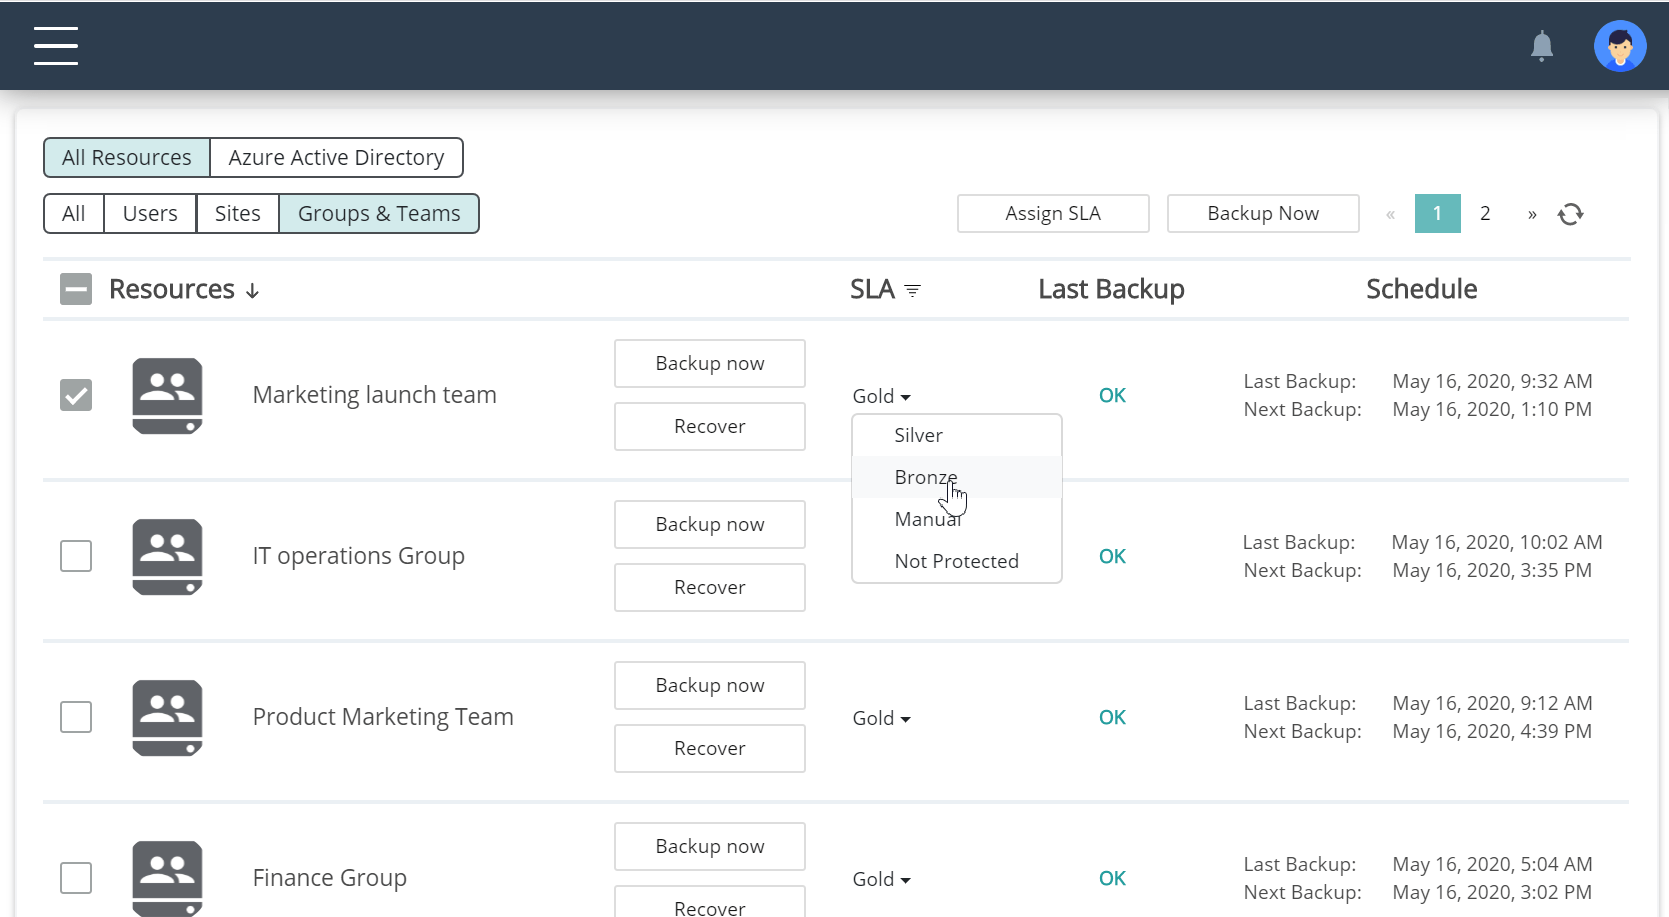Image resolution: width=1669 pixels, height=917 pixels.
Task: Select Bronze from the SLA list
Action: coord(925,478)
